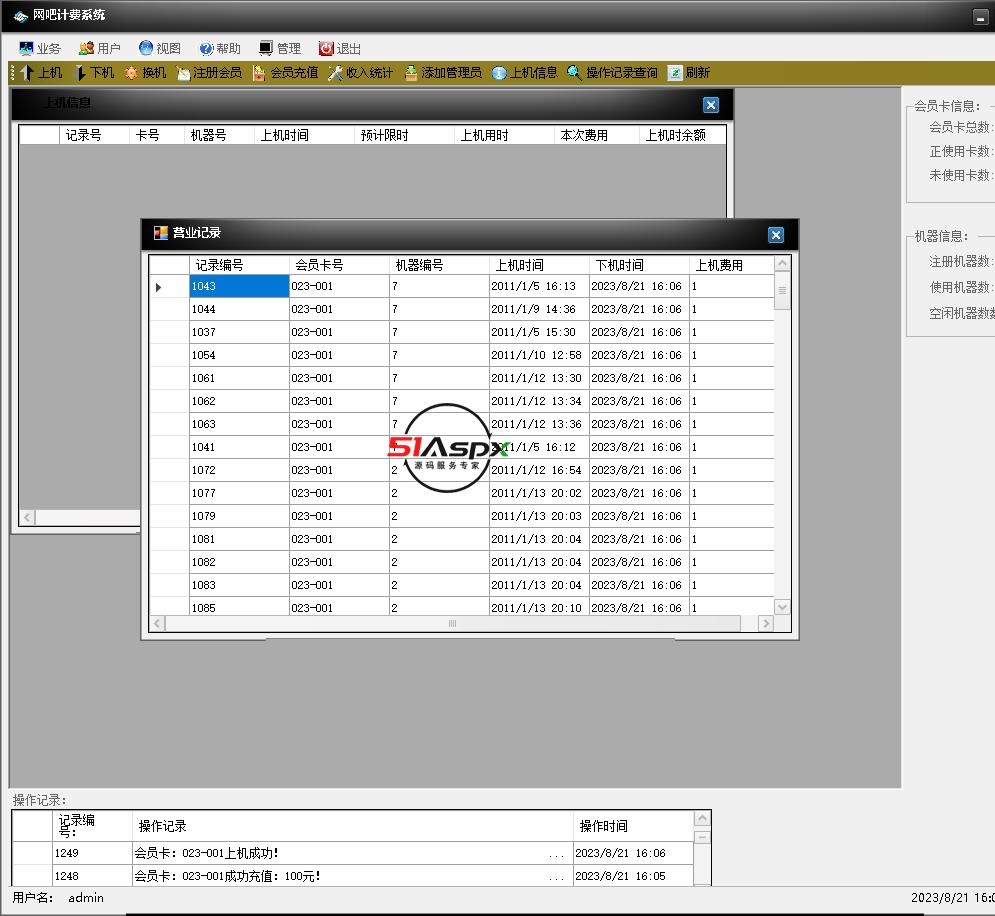Sort by the 上机时间 column header in 营业记录
Image resolution: width=995 pixels, height=916 pixels.
tap(538, 265)
